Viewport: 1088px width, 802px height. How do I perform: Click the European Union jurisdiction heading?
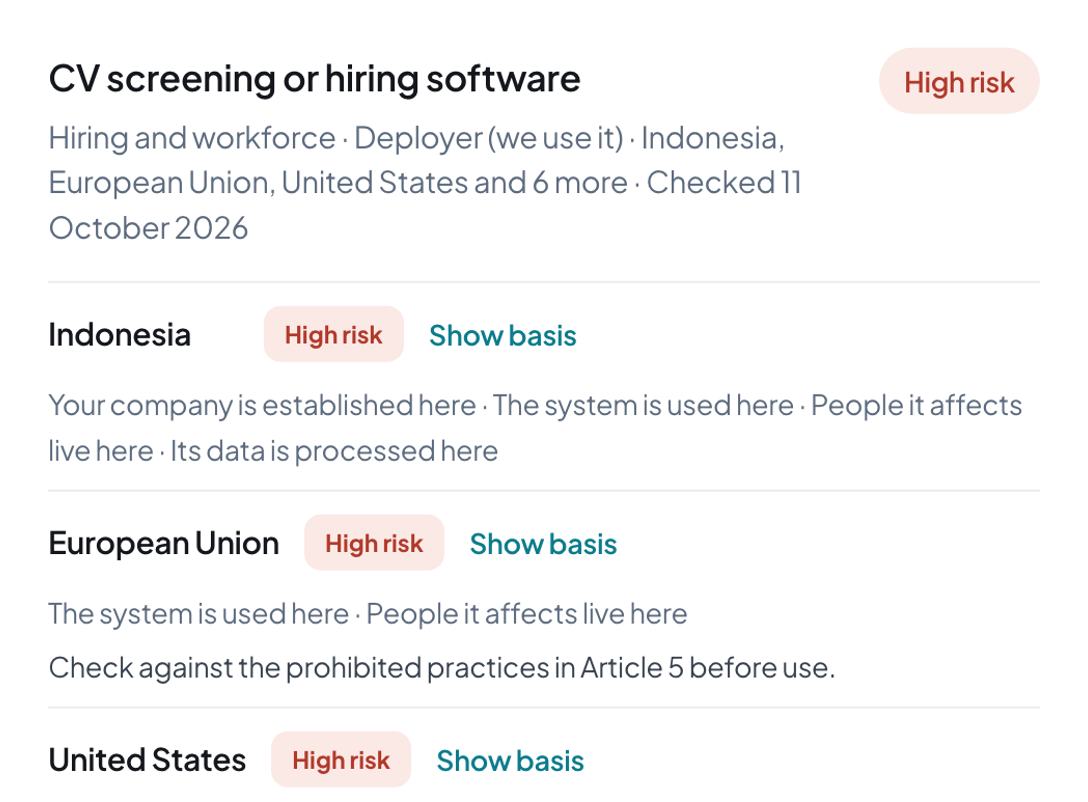164,543
